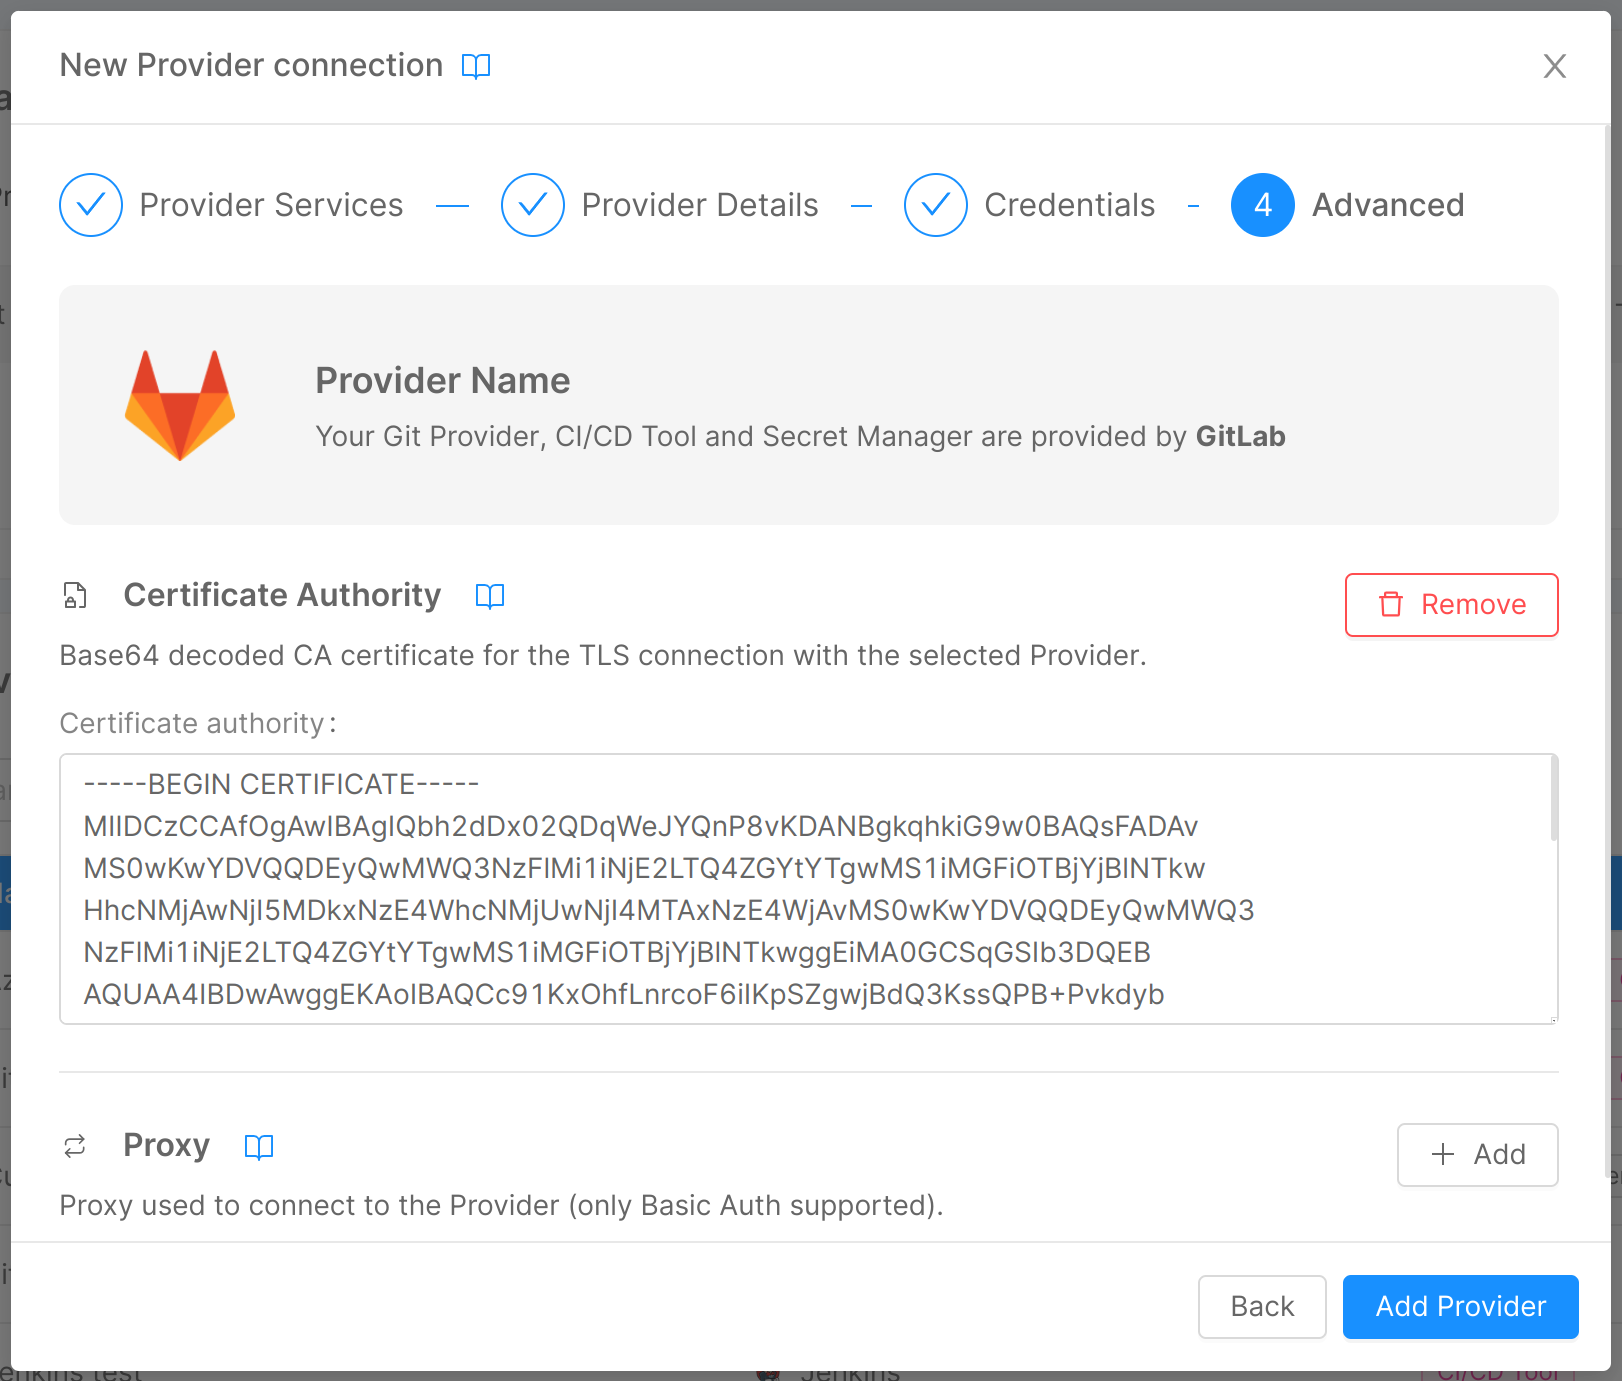The image size is (1622, 1381).
Task: Open docs icon next to New Provider connection
Action: point(476,66)
